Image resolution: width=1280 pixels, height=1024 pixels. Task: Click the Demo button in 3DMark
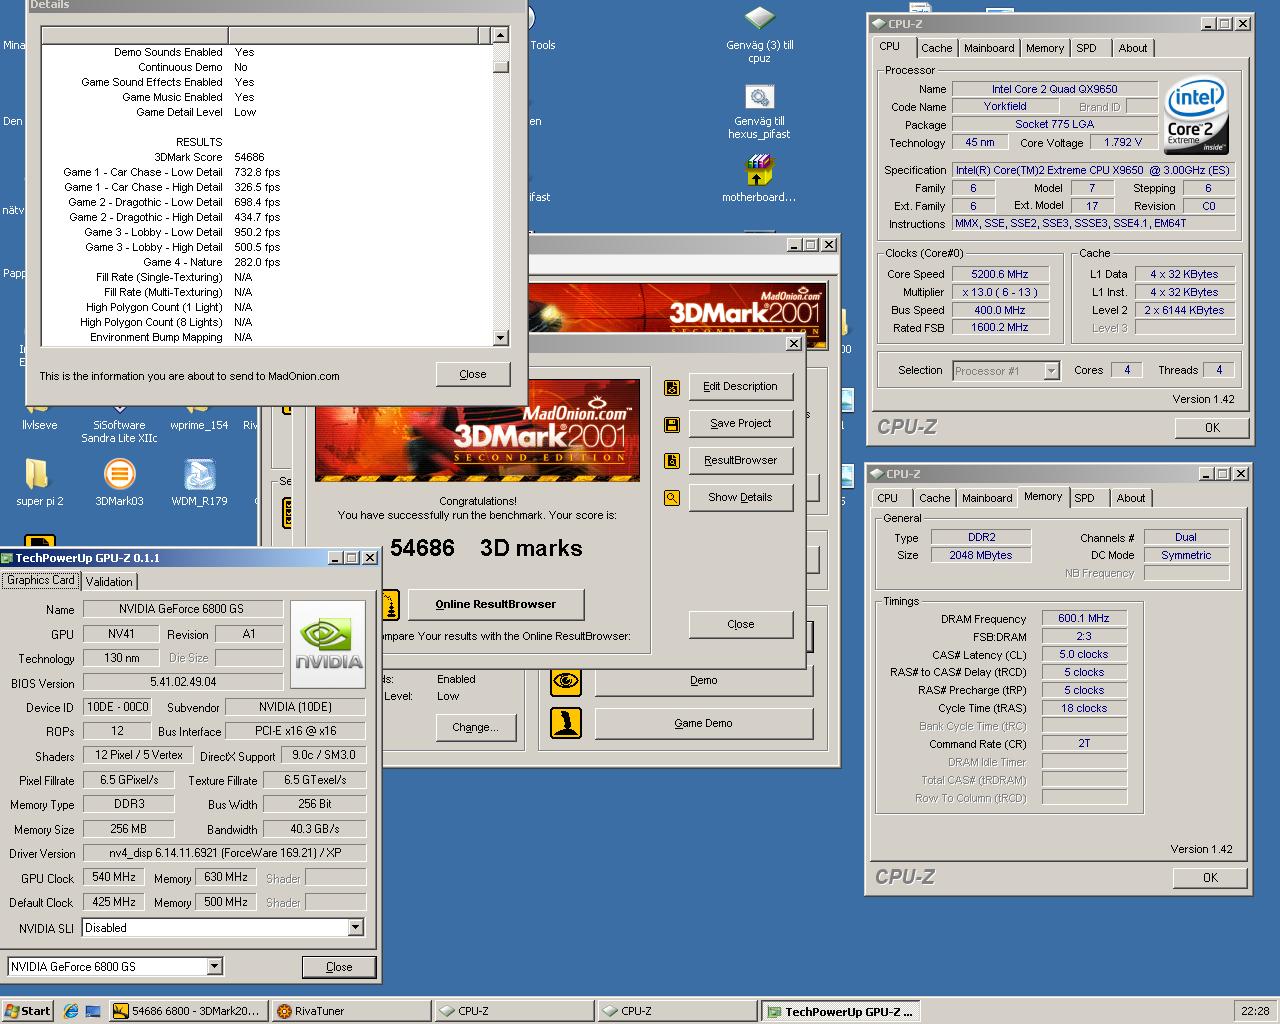703,680
